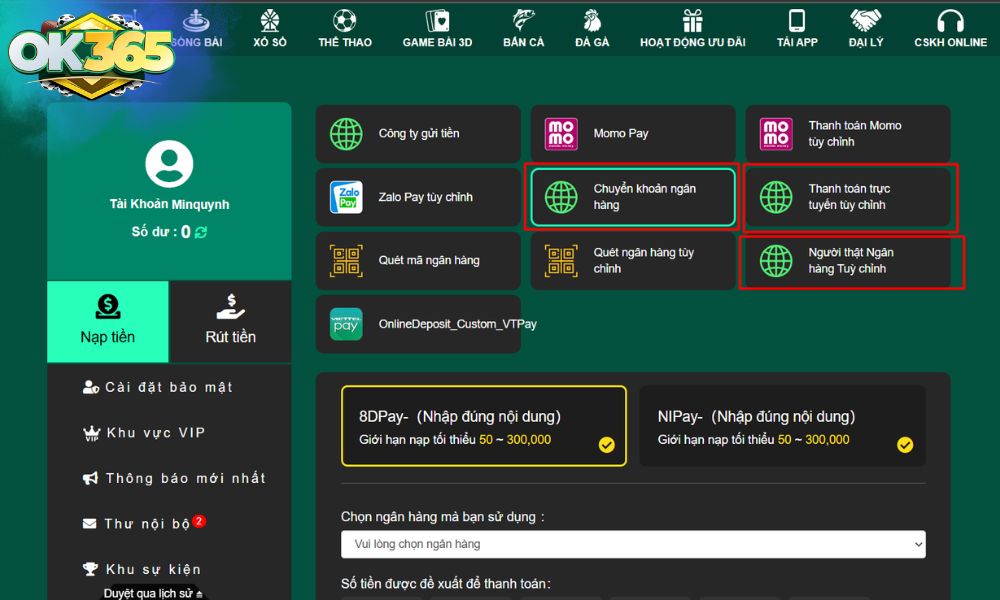Open CSKH Online customer support
The image size is (1000, 600).
click(x=949, y=30)
